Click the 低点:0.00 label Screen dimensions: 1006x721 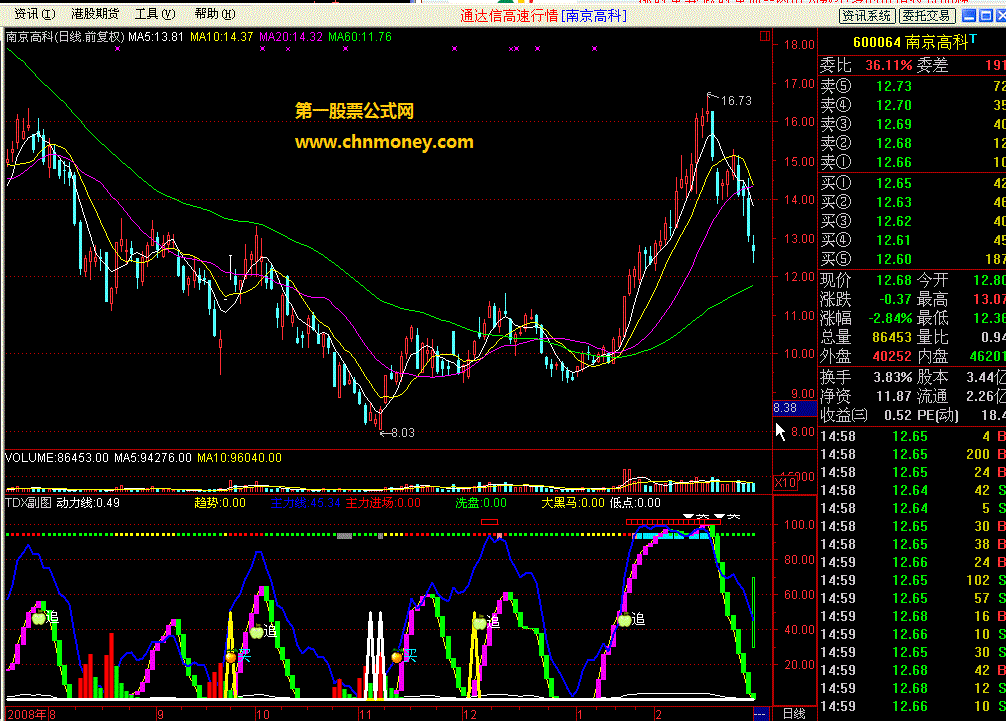635,503
